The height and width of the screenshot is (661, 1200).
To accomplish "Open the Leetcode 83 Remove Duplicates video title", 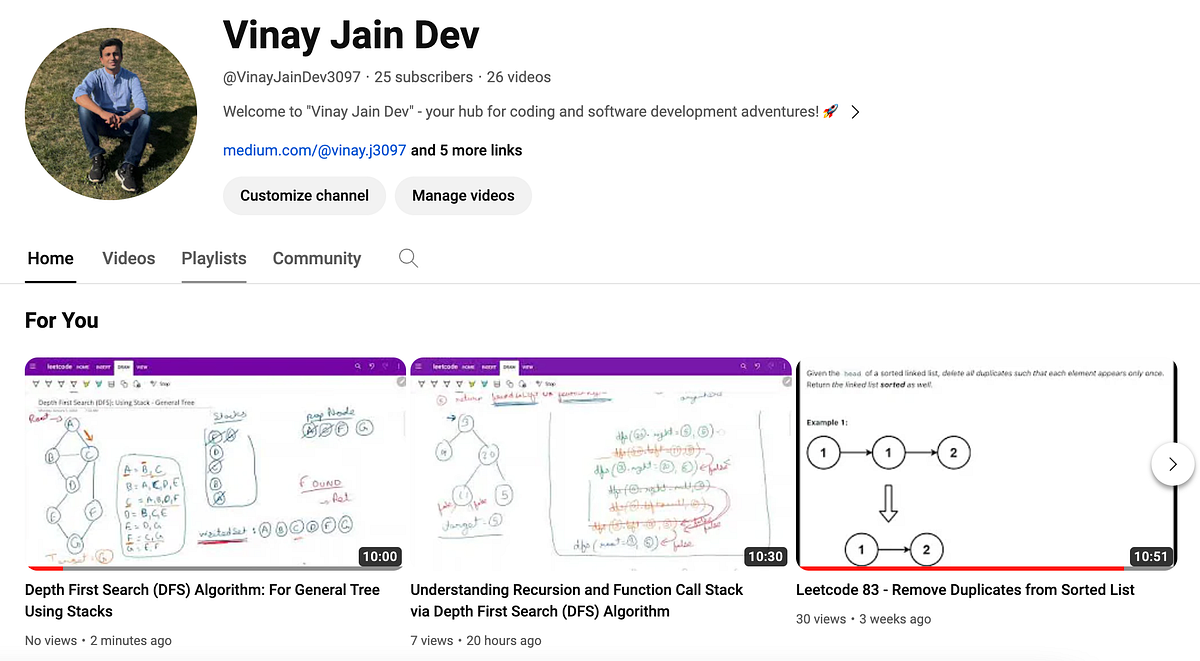I will [x=964, y=590].
